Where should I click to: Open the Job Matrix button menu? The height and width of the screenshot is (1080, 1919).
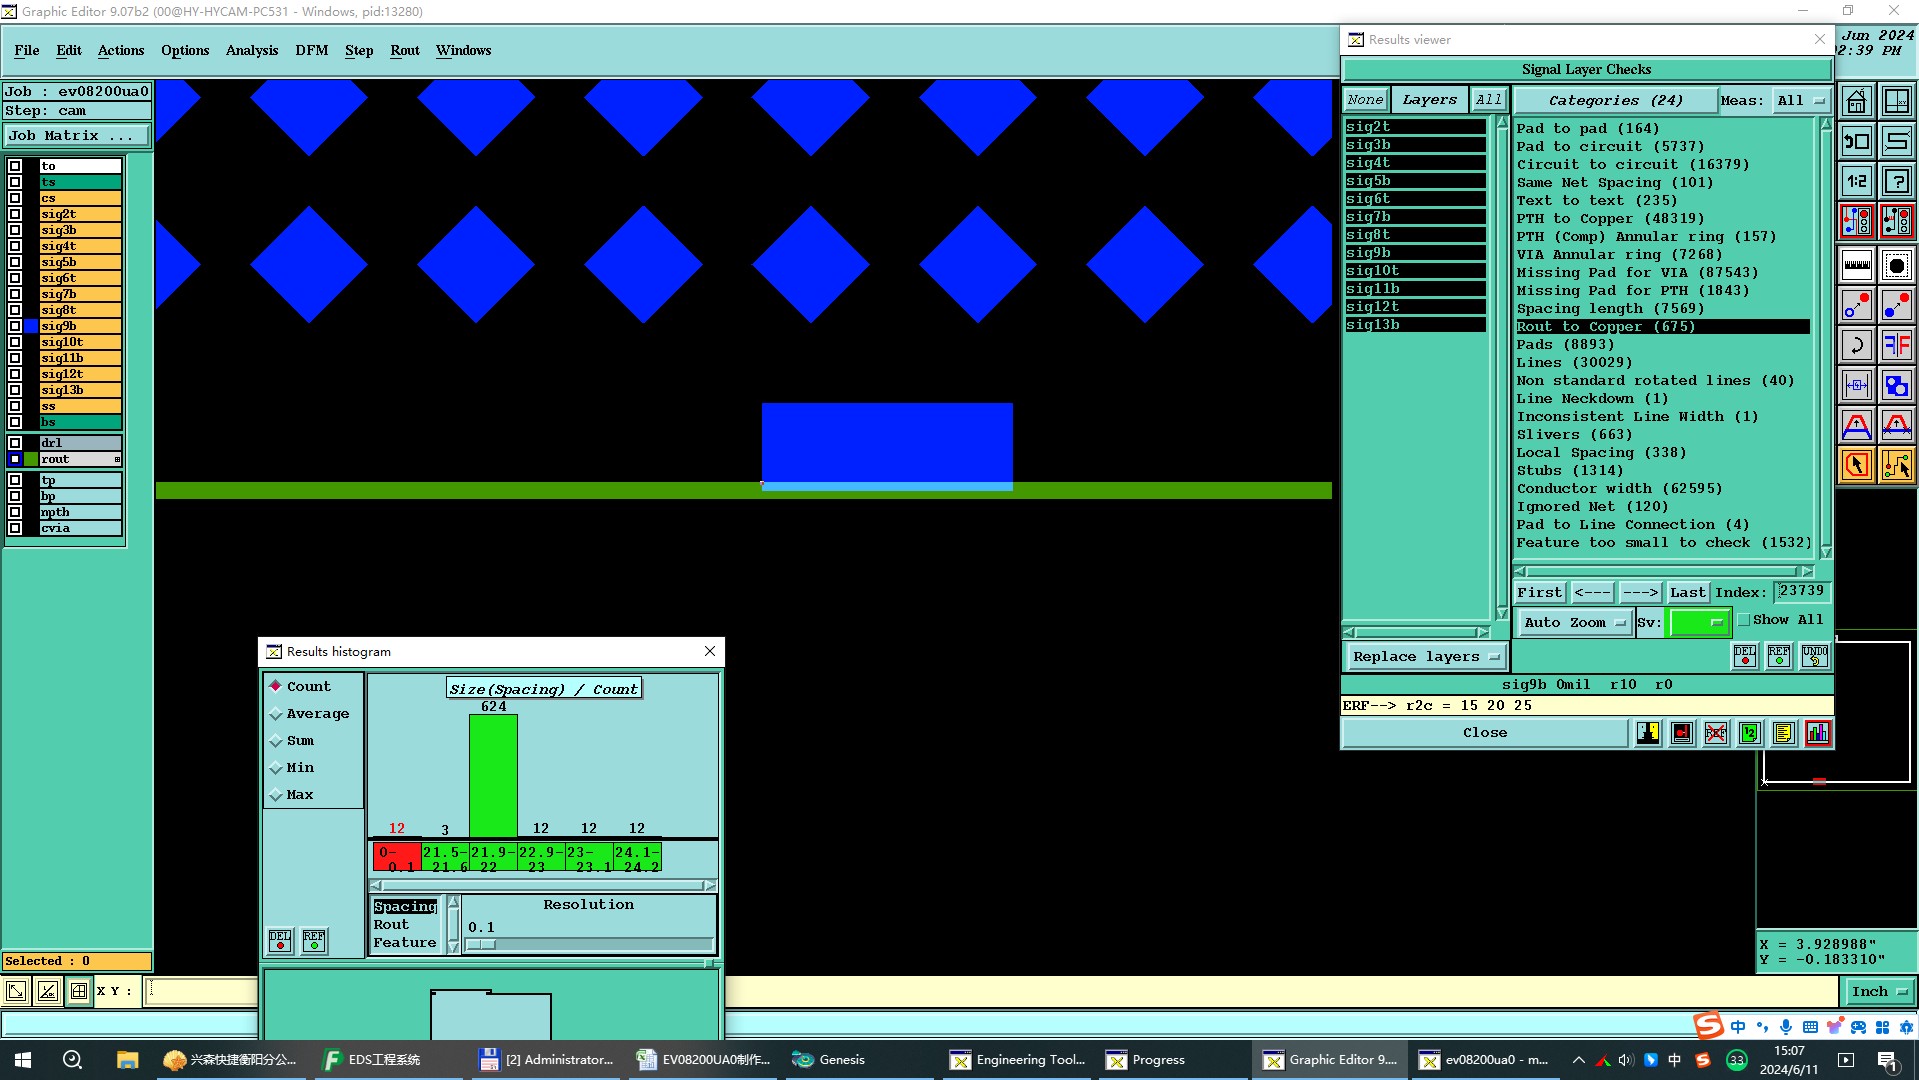coord(77,136)
